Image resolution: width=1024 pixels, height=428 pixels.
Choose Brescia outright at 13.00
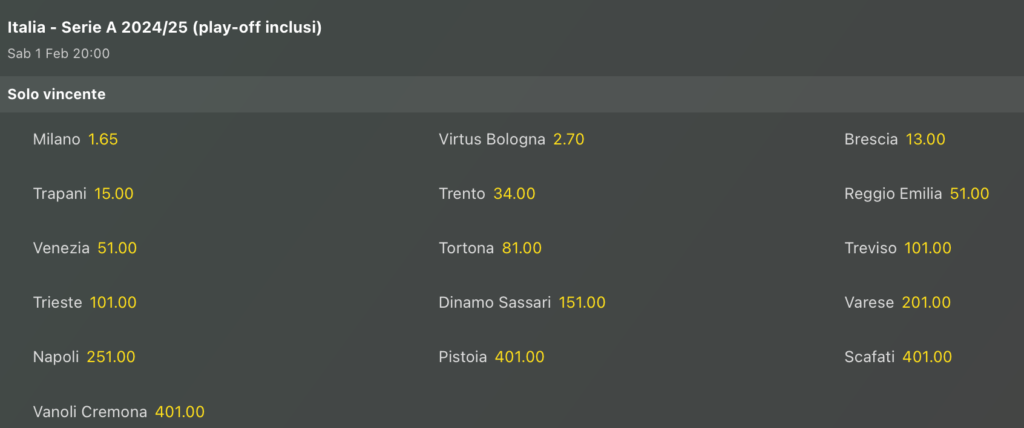point(925,140)
